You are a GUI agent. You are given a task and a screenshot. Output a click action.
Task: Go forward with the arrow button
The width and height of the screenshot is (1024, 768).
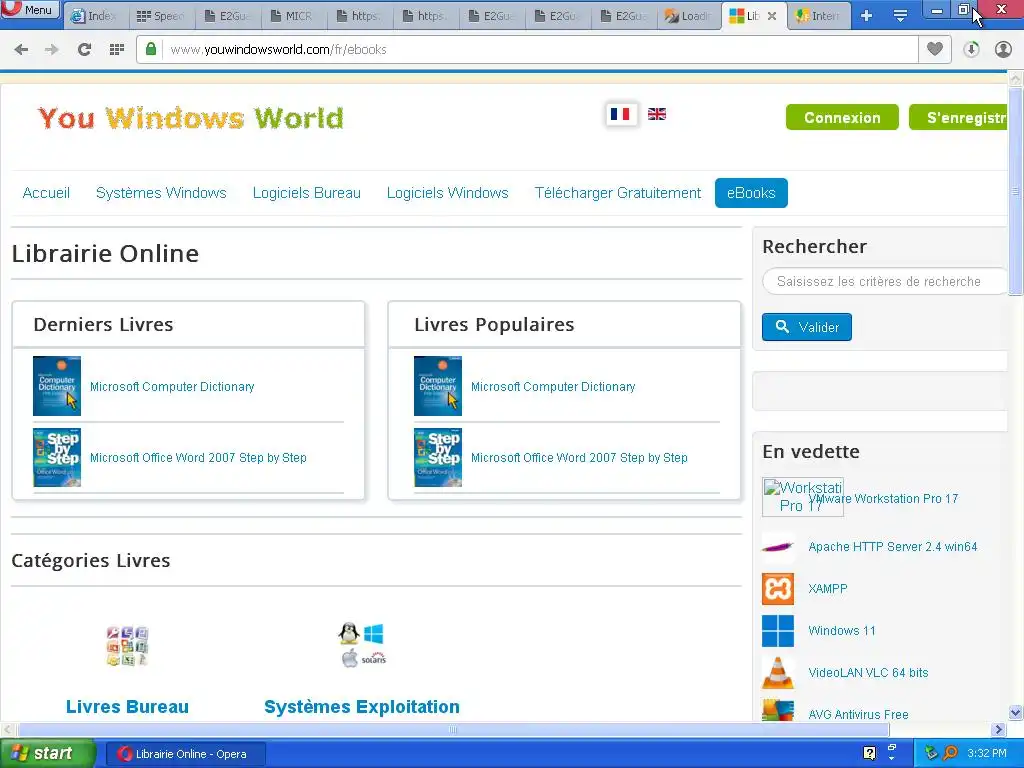52,50
